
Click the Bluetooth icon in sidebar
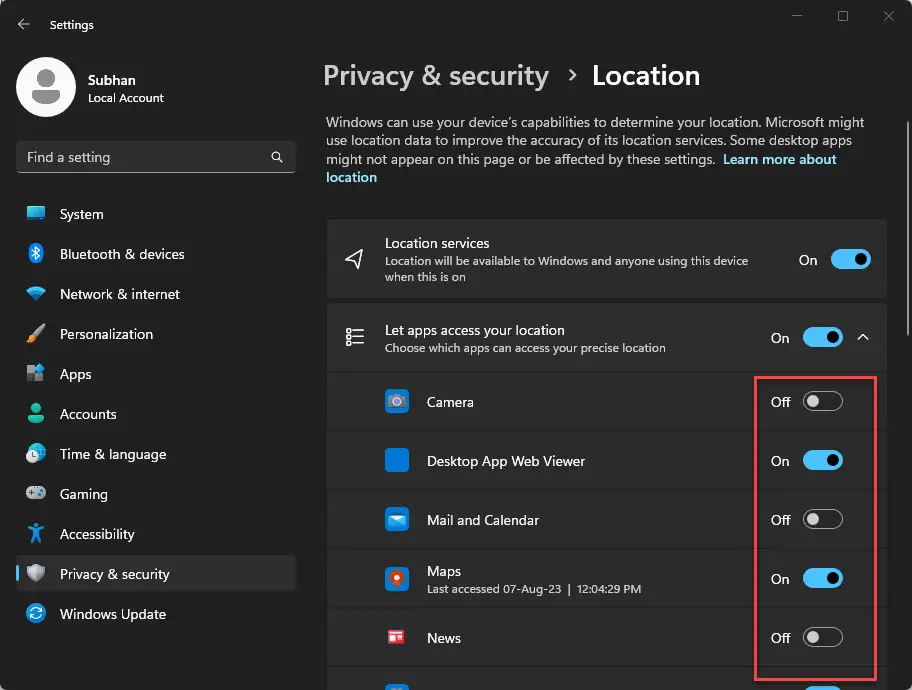point(36,254)
